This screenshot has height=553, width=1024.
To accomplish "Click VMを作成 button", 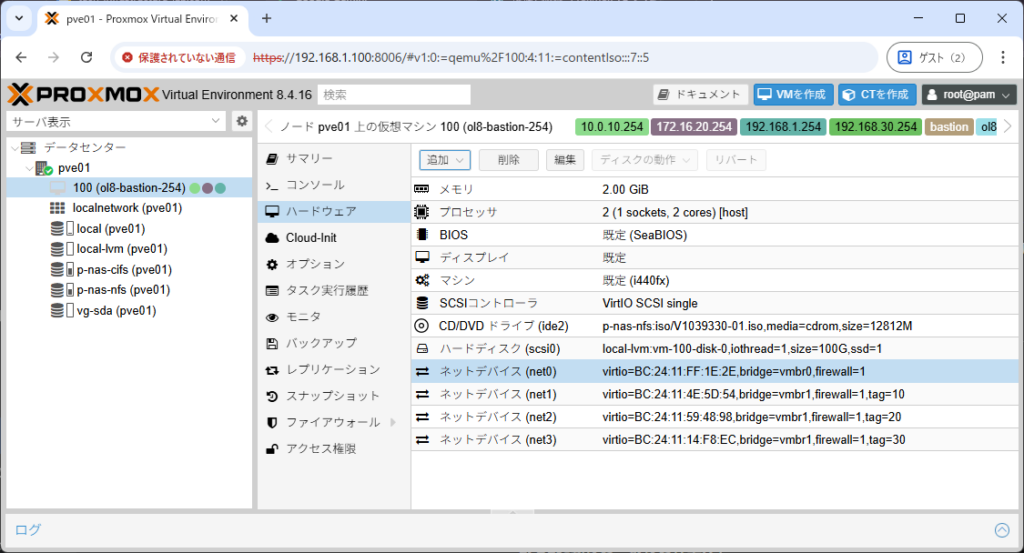I will click(x=793, y=95).
